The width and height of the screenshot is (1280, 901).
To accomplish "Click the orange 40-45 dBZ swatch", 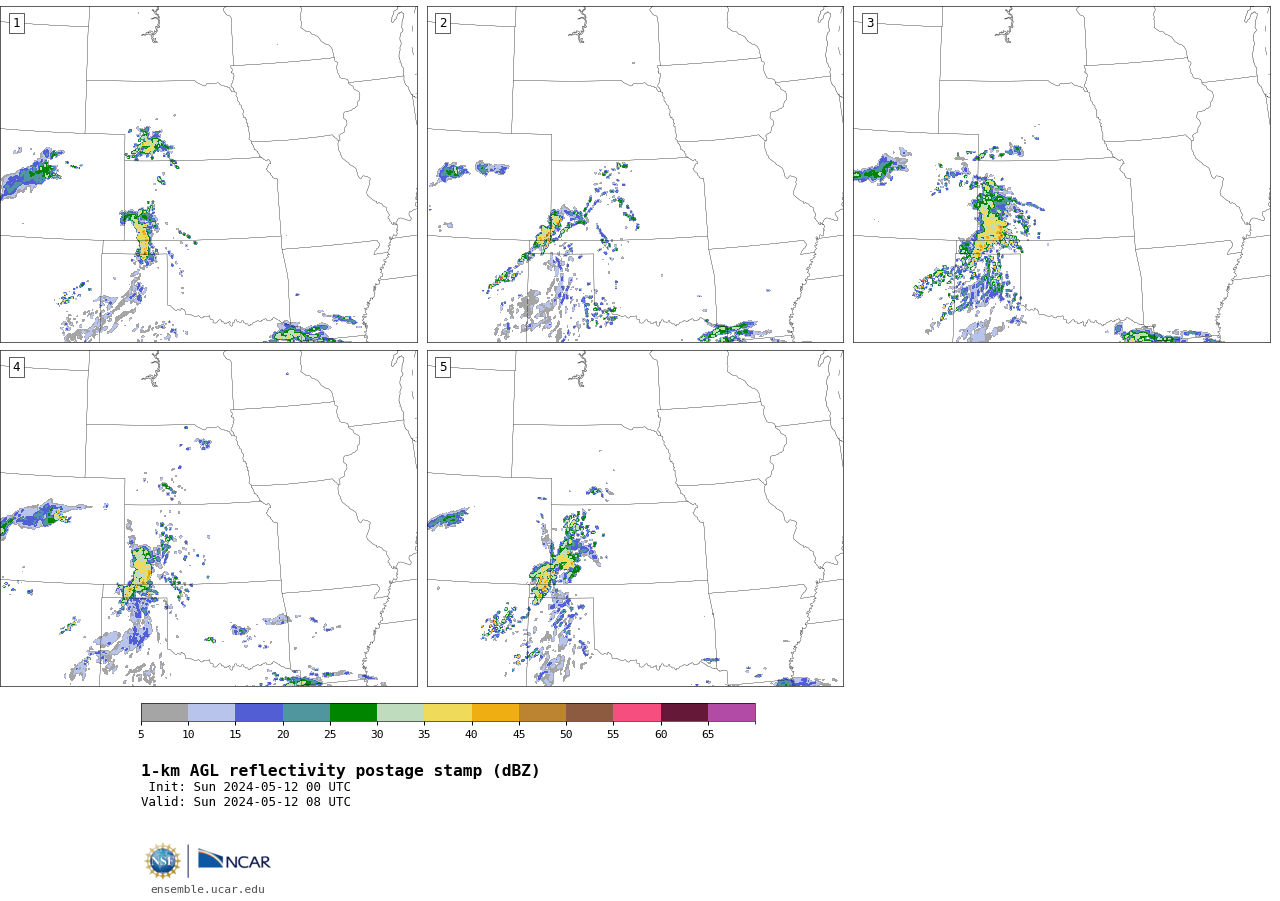I will [495, 712].
